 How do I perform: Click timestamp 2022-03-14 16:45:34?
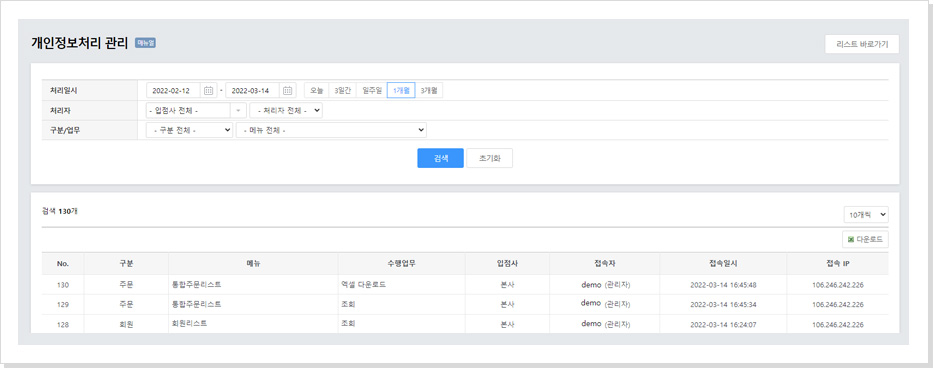[x=723, y=305]
